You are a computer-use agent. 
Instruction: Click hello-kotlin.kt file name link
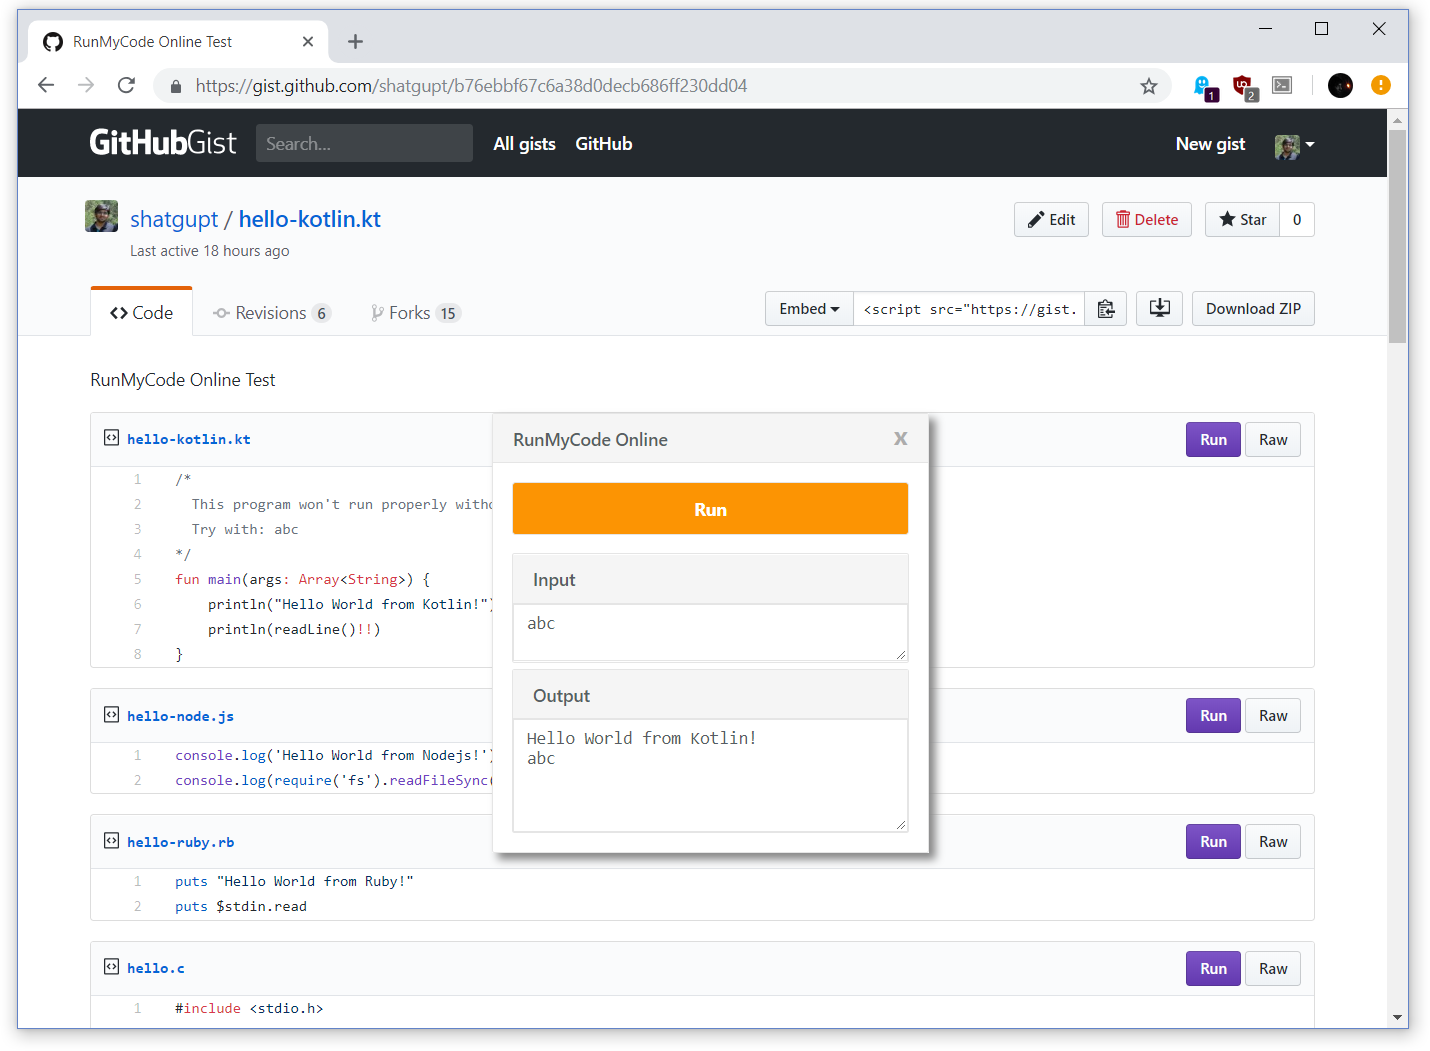(189, 439)
